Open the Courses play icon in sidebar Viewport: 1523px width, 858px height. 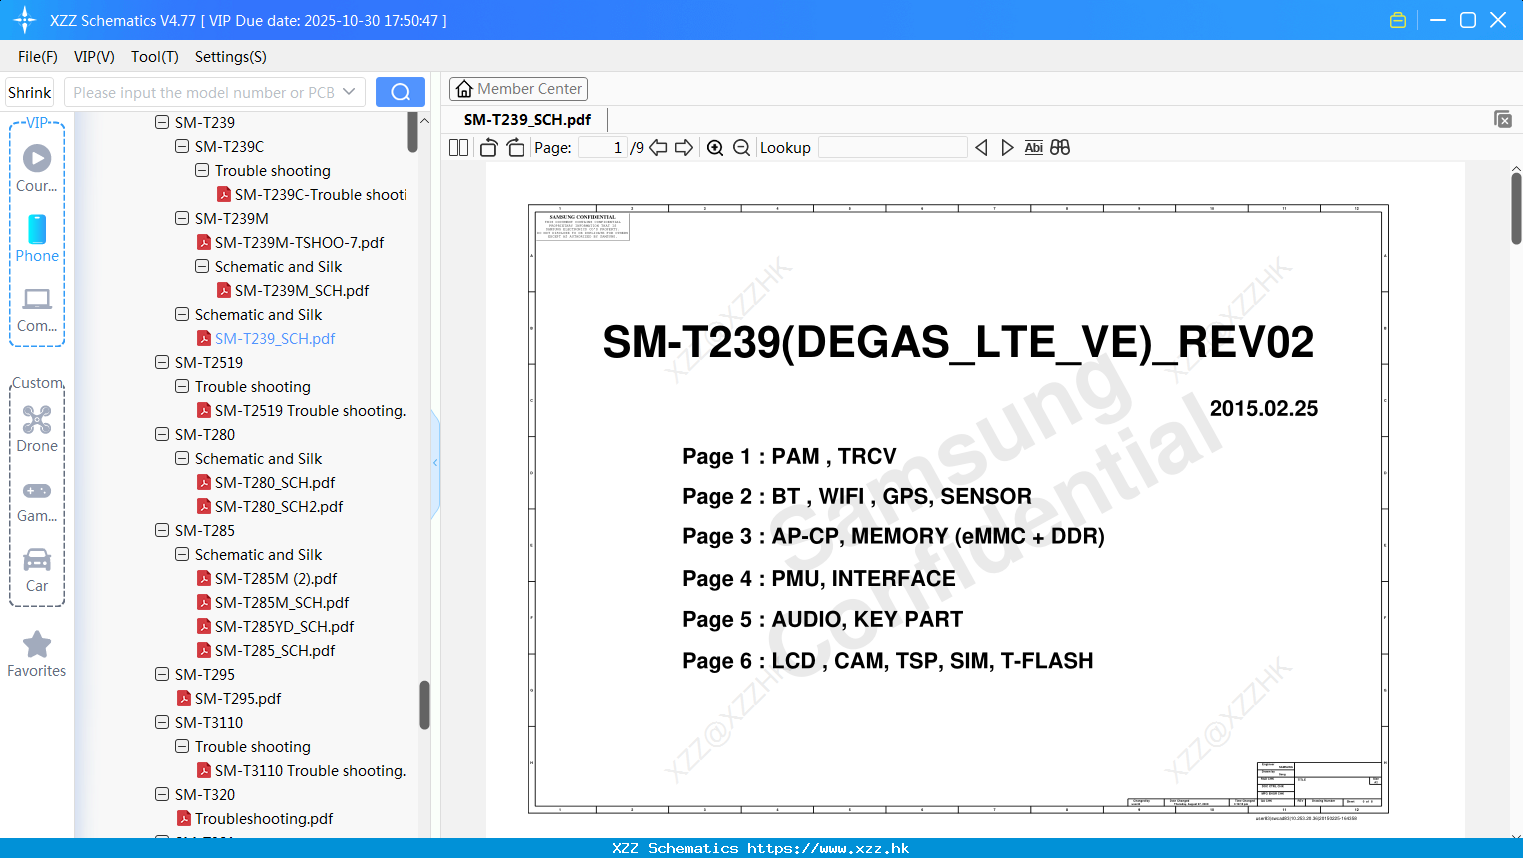(x=37, y=158)
